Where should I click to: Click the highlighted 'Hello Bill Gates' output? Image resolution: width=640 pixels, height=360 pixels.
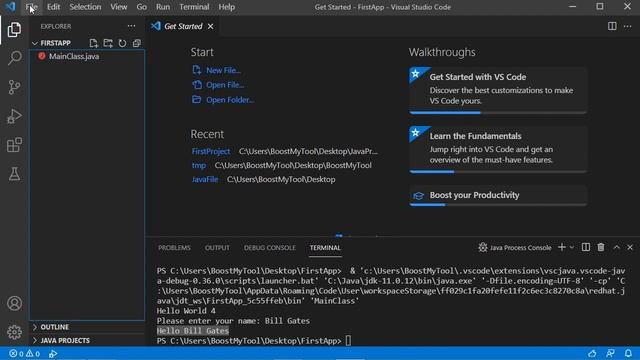[x=193, y=331]
